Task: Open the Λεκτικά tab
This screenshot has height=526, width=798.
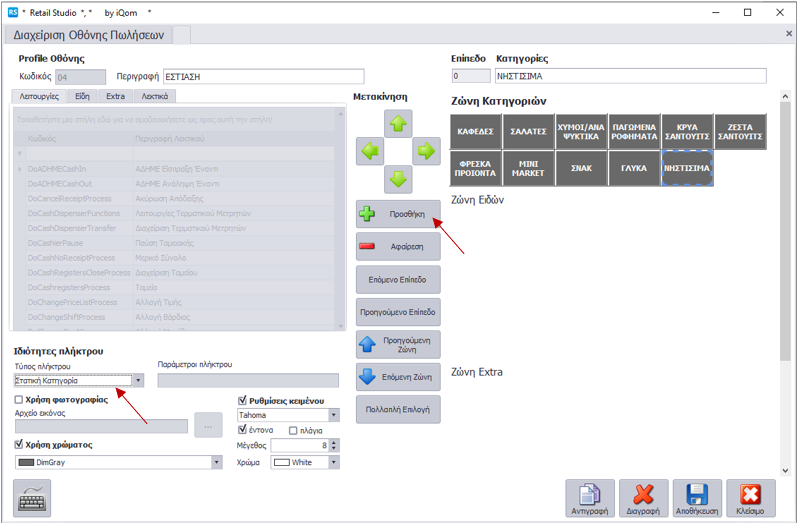Action: click(155, 97)
